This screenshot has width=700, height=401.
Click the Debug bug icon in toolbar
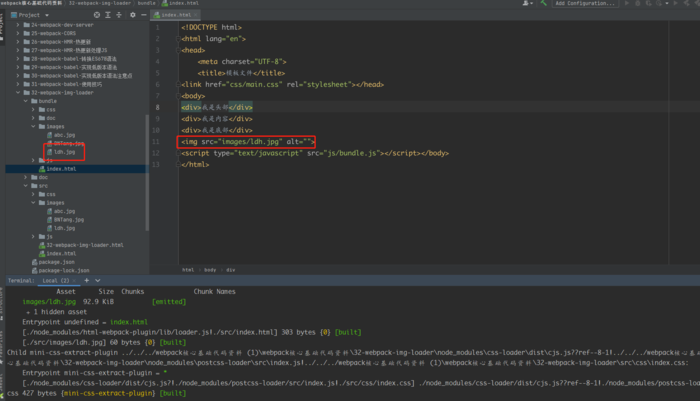point(638,3)
